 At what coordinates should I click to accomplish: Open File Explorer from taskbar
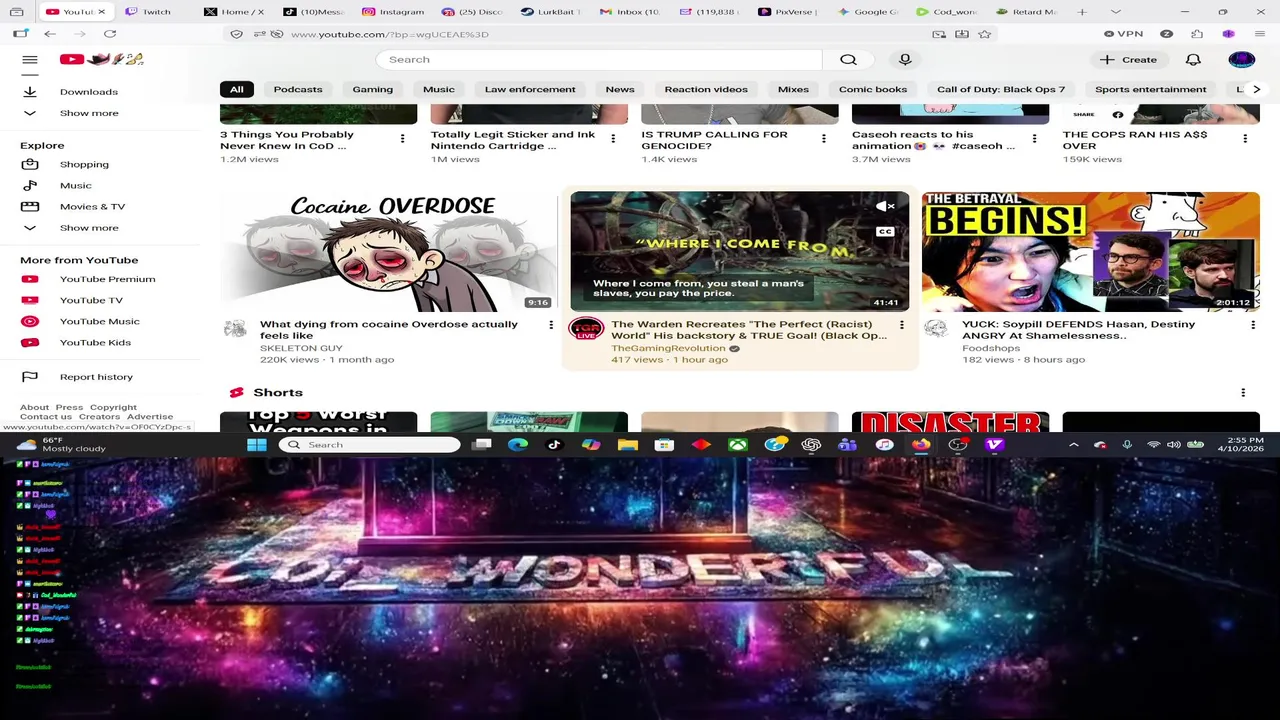pyautogui.click(x=628, y=445)
